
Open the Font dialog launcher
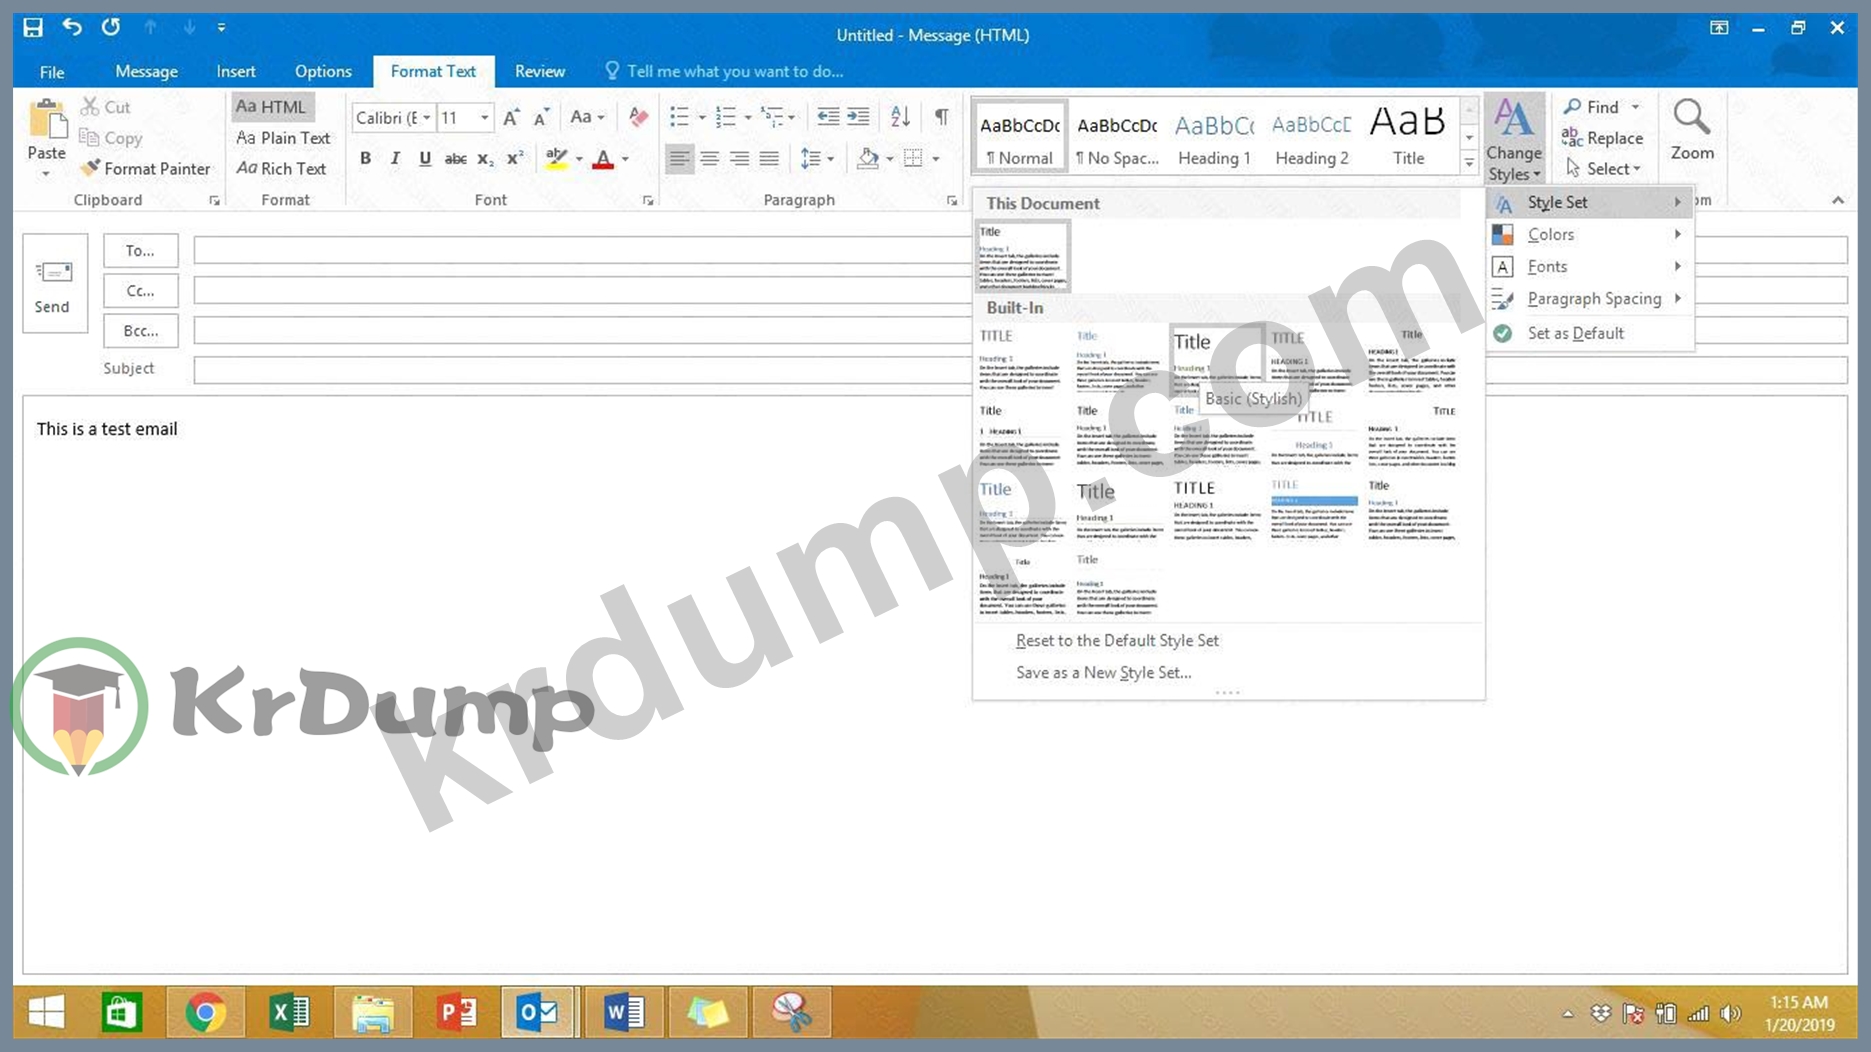[648, 201]
